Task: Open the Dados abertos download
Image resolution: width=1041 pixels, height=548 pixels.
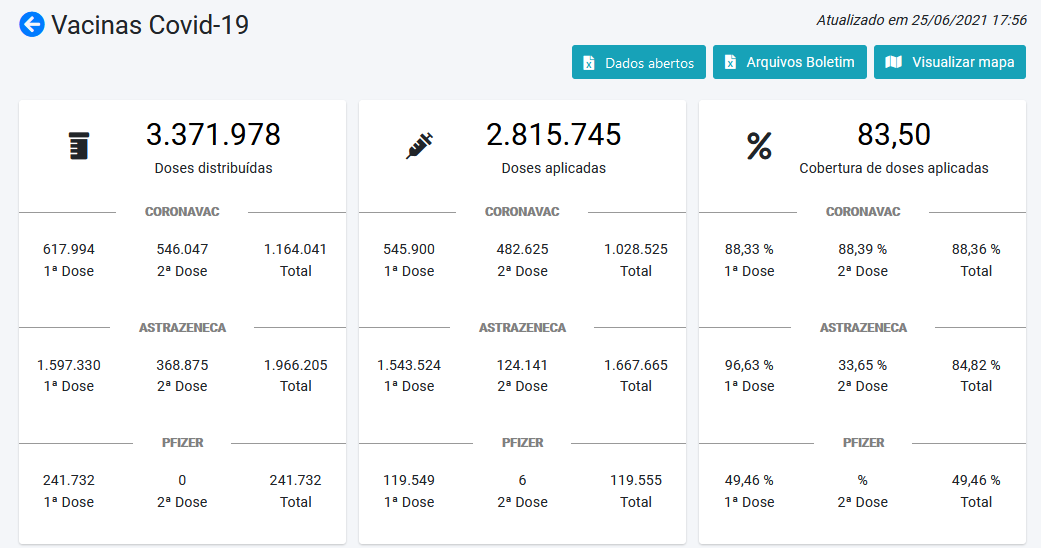Action: coord(639,62)
